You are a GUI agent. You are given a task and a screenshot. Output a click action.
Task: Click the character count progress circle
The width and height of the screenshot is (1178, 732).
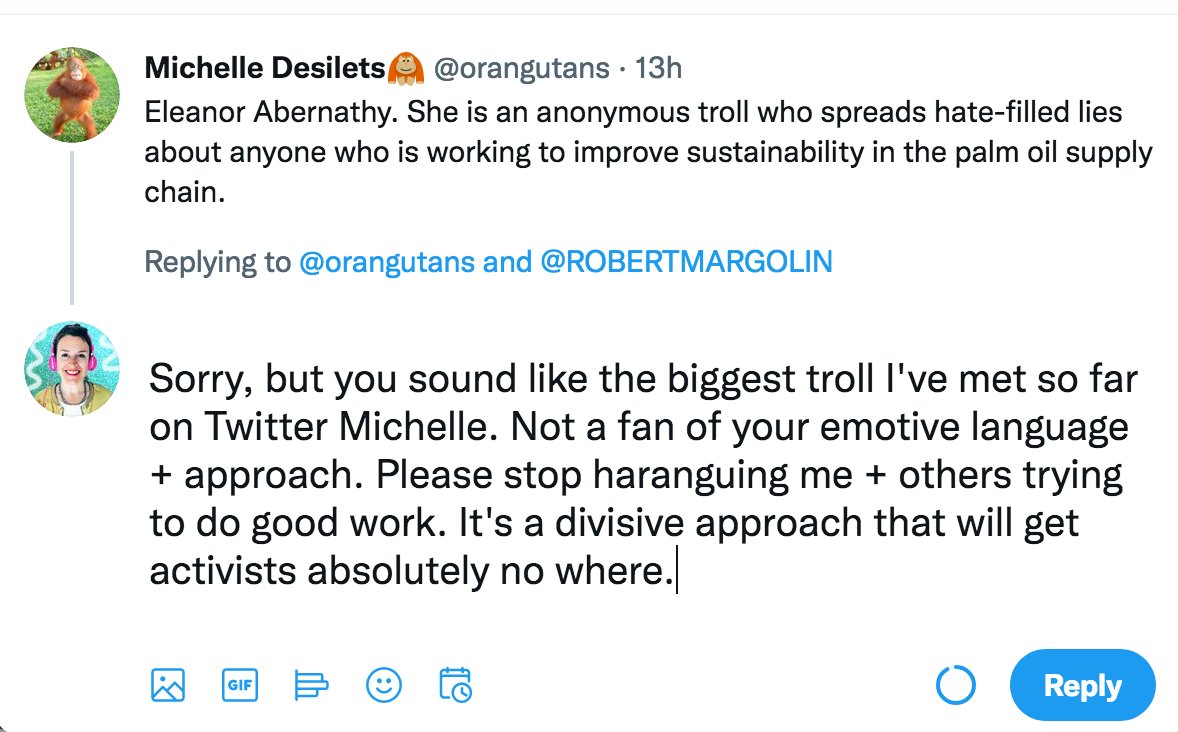pos(955,686)
